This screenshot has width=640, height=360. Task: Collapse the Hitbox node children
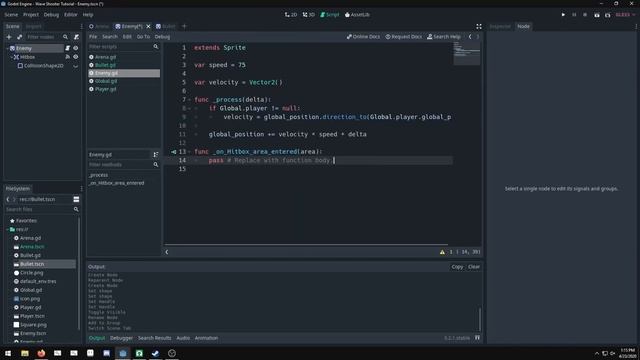pos(11,57)
